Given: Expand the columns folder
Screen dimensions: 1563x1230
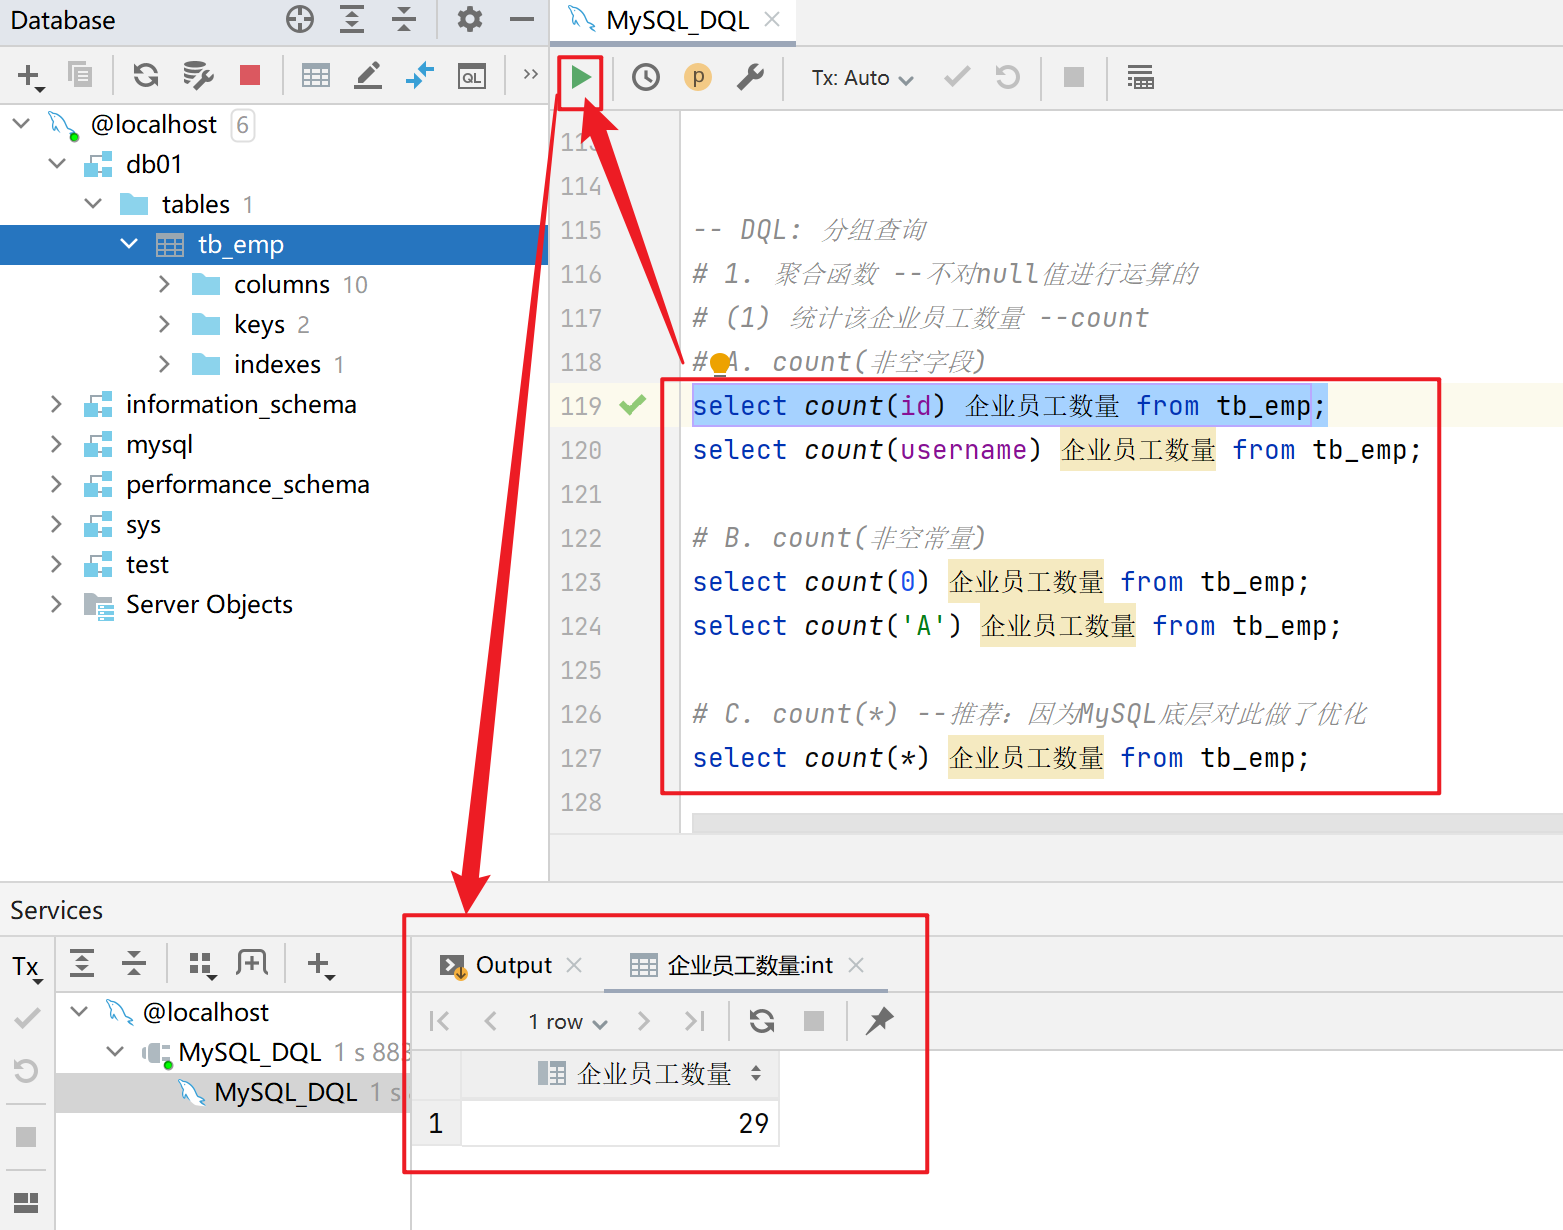Looking at the screenshot, I should point(164,284).
